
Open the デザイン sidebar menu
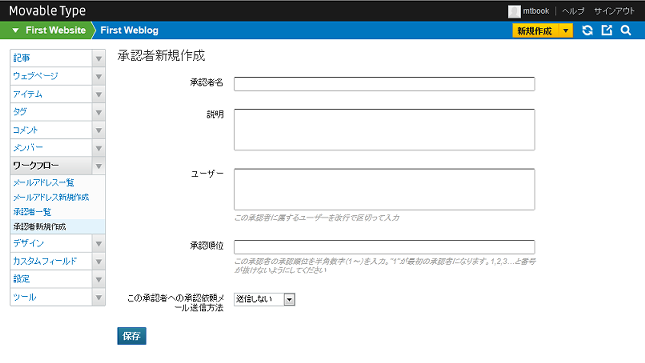51,244
